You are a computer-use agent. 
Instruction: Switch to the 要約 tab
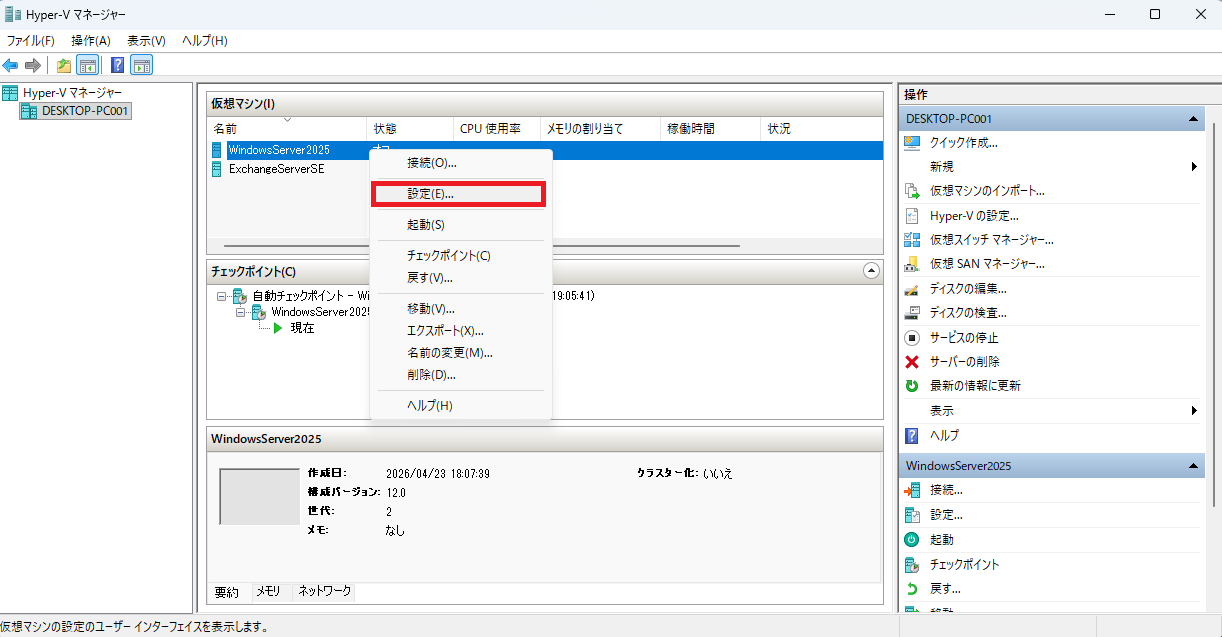(x=227, y=592)
